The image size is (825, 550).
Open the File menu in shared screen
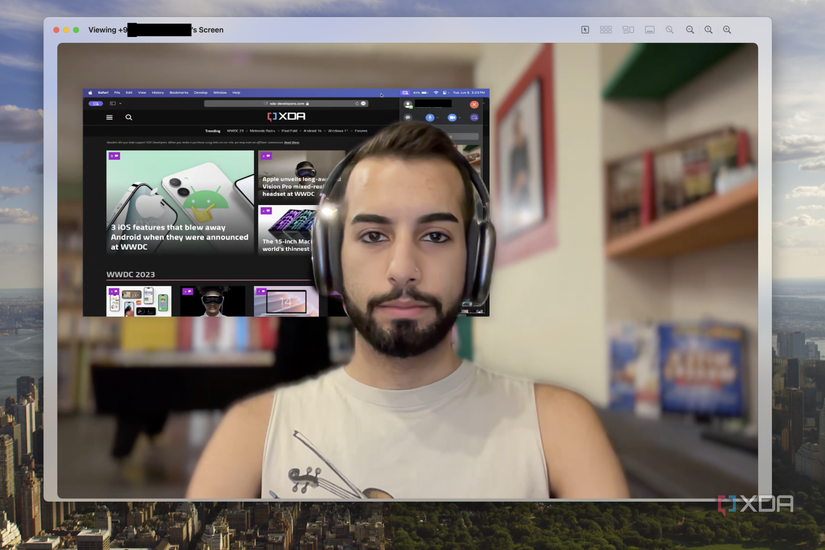[117, 93]
